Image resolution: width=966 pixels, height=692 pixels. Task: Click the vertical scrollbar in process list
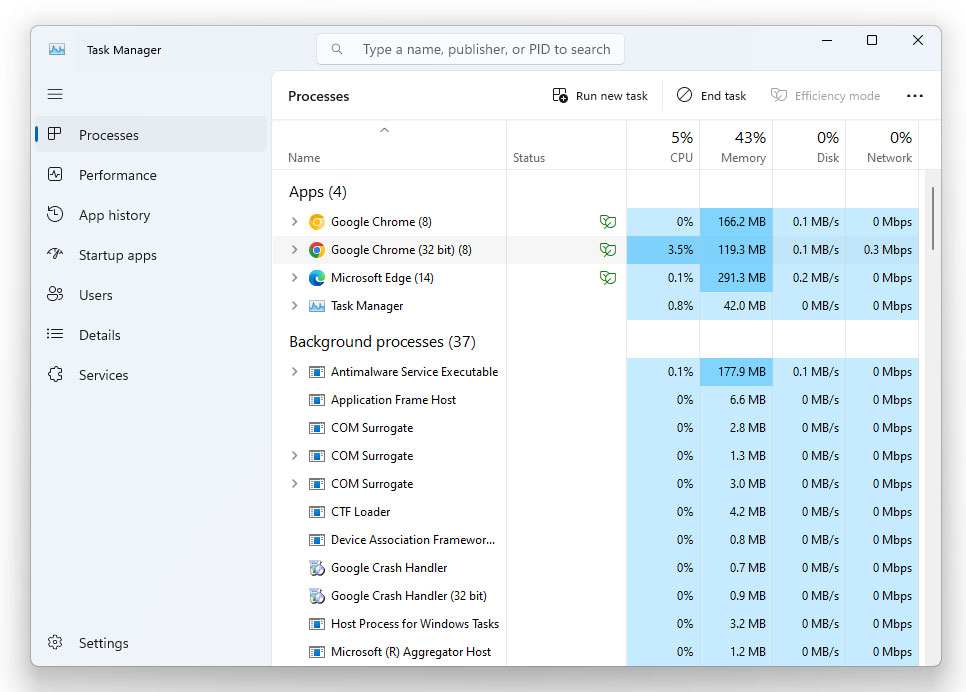click(933, 219)
